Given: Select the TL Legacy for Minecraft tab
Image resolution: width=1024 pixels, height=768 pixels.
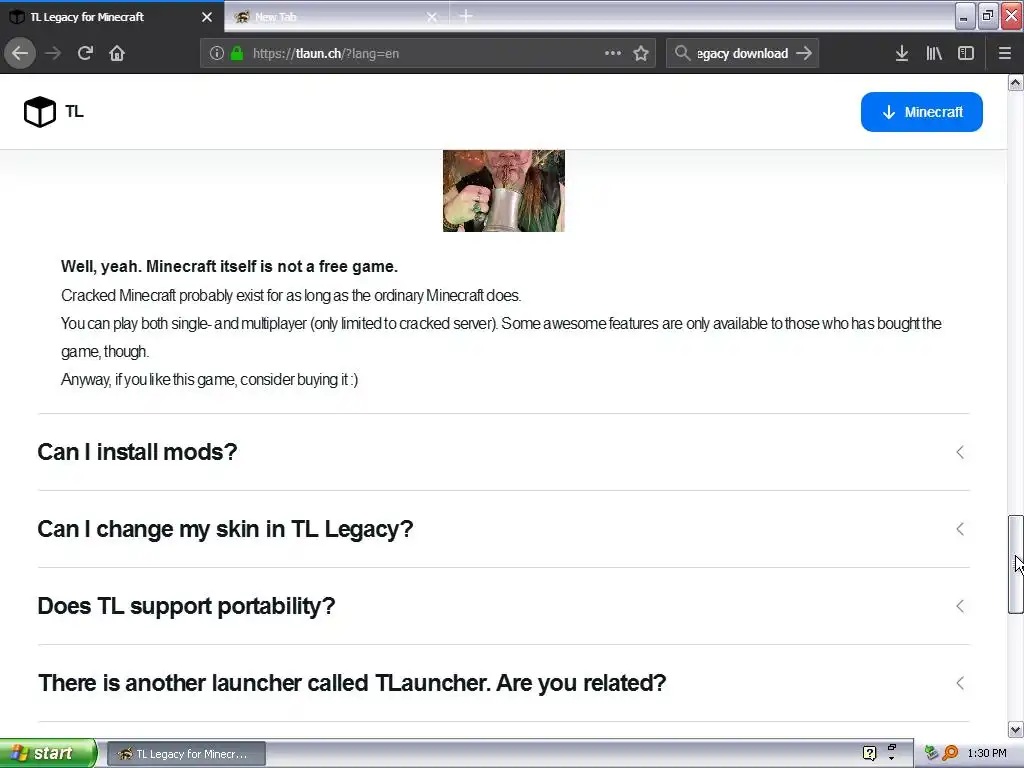Looking at the screenshot, I should tap(112, 17).
